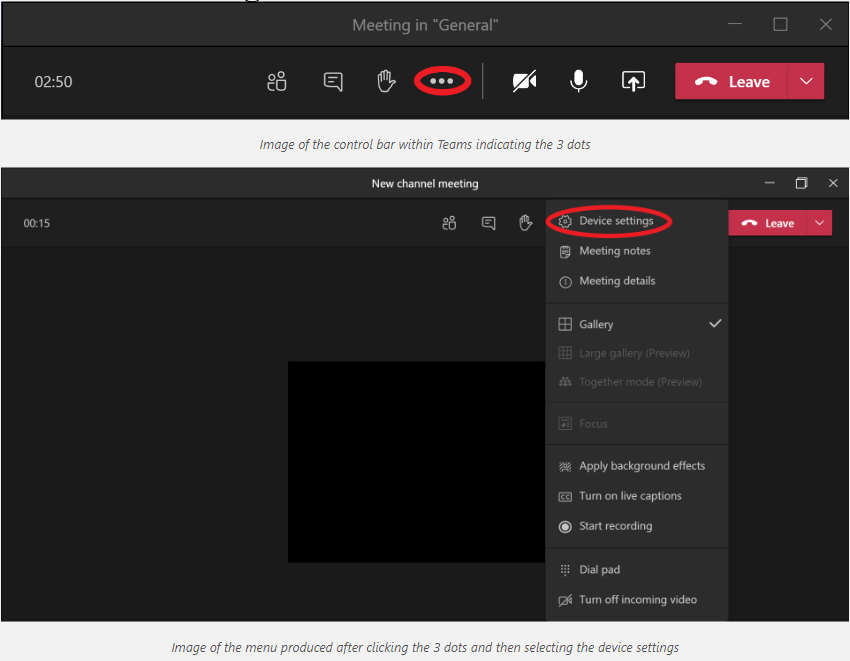850x661 pixels.
Task: Expand Leave dropdown in New channel meeting
Action: (820, 223)
